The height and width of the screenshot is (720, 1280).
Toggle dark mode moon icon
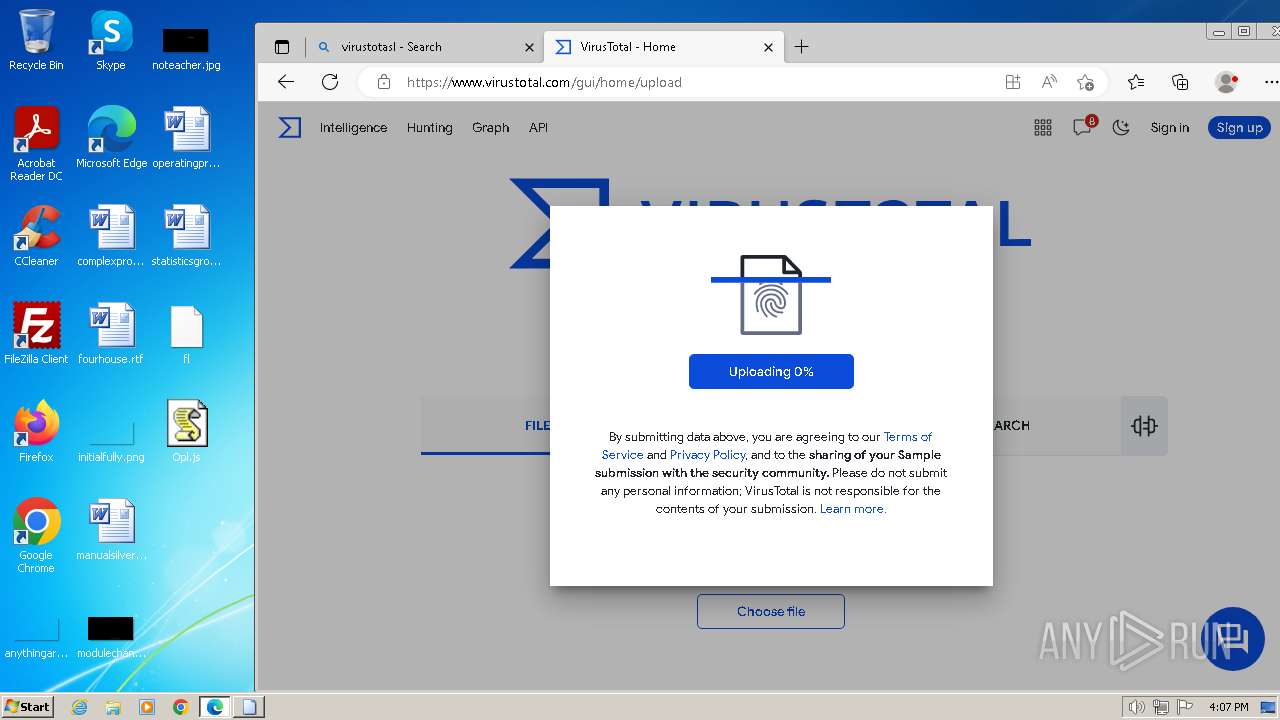[1121, 127]
